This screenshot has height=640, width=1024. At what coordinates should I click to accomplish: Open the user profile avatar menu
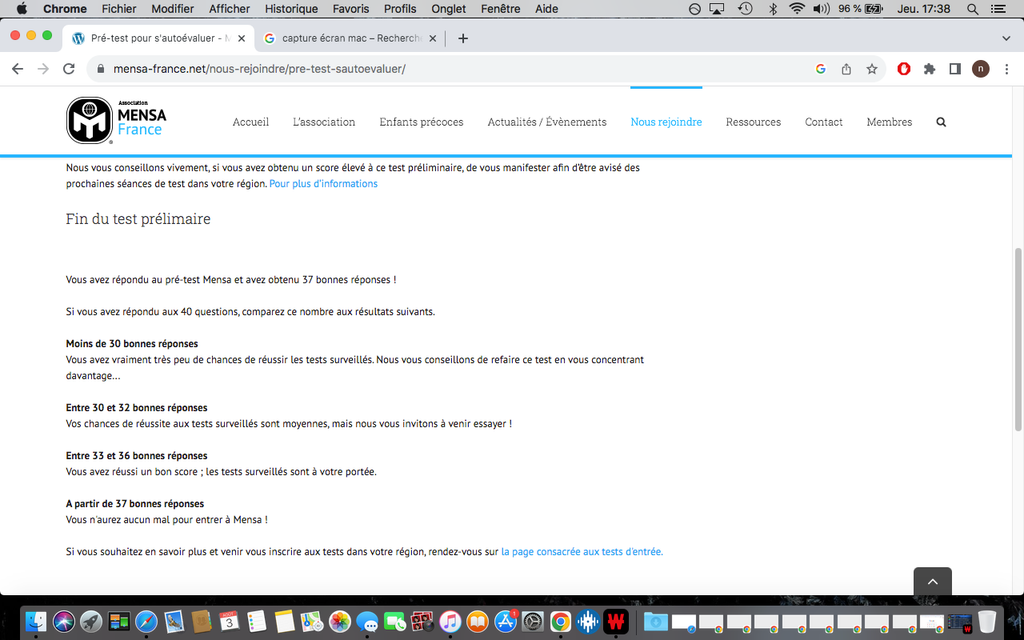(980, 69)
